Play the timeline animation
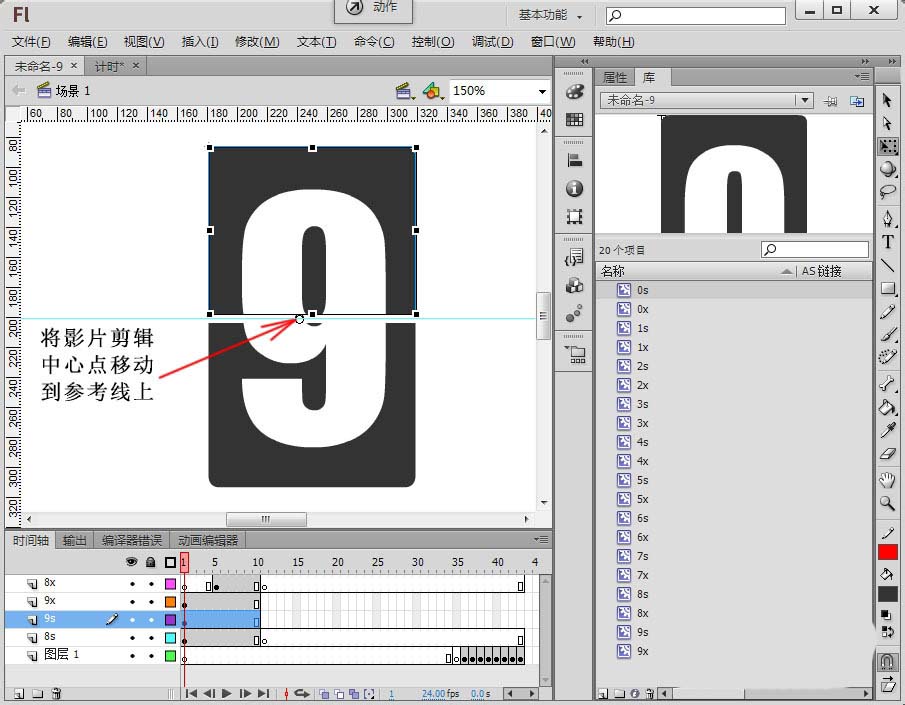 pos(227,693)
